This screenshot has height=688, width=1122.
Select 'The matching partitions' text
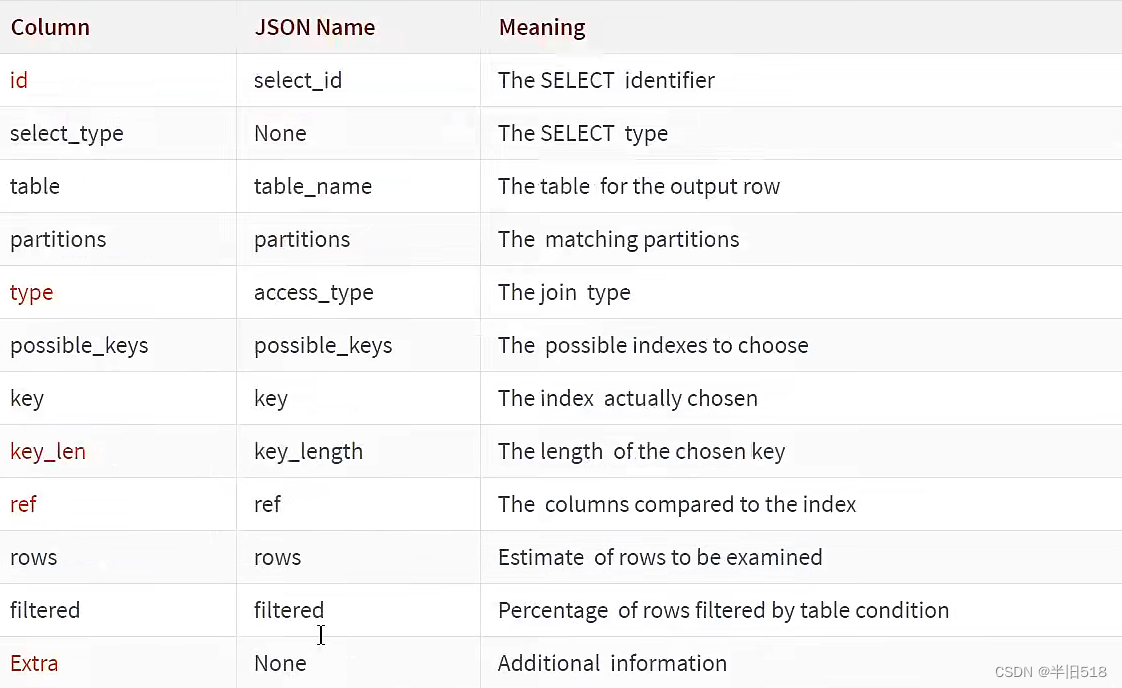click(618, 240)
